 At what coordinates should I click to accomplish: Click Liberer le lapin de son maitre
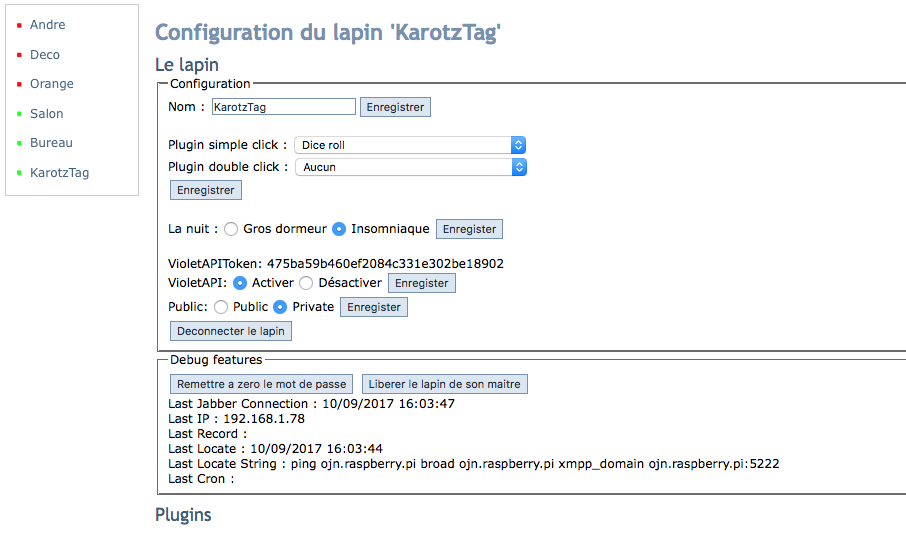(444, 384)
